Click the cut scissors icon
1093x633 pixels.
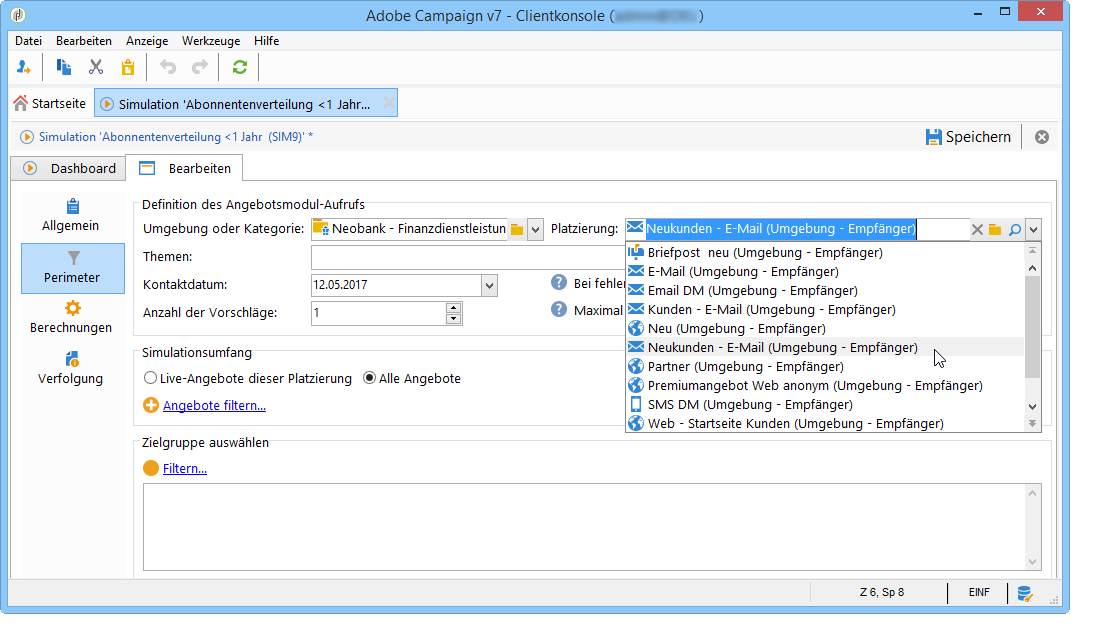pos(95,67)
